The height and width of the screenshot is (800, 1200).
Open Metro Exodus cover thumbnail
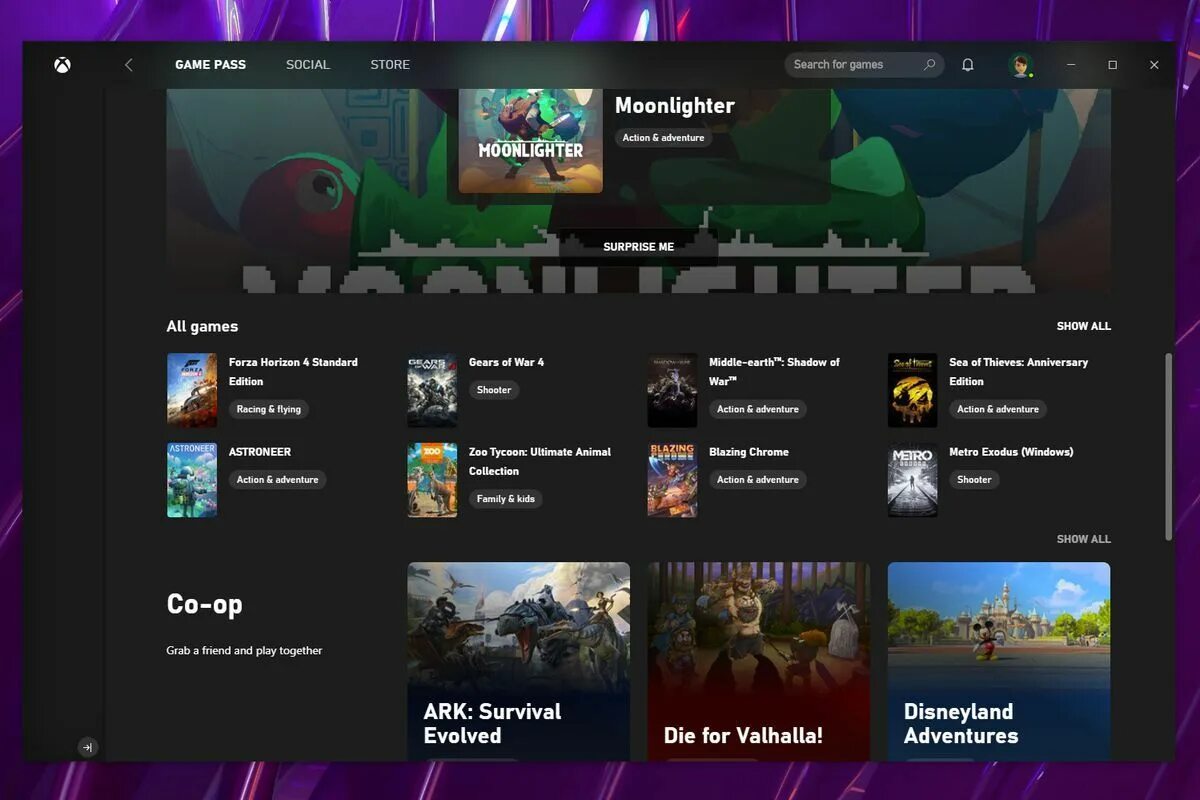tap(913, 480)
